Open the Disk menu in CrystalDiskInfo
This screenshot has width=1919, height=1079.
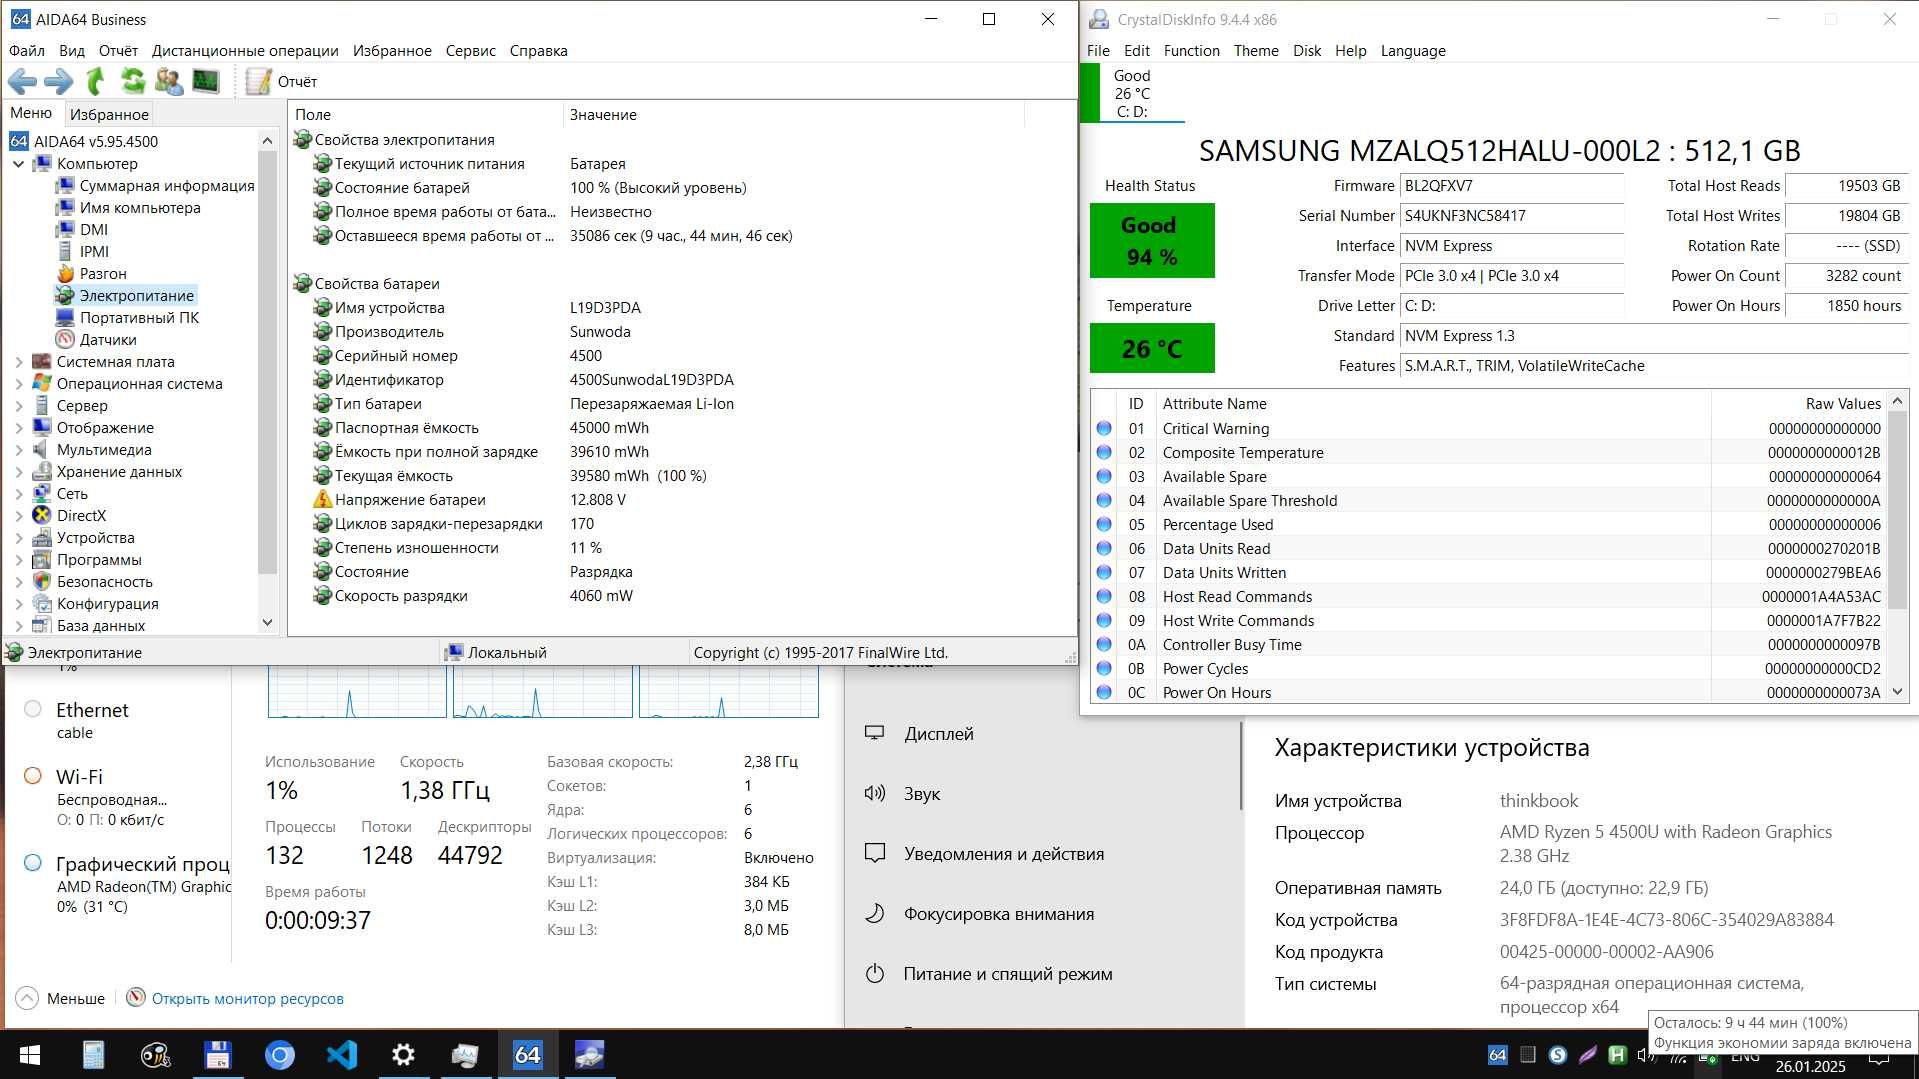[x=1307, y=50]
